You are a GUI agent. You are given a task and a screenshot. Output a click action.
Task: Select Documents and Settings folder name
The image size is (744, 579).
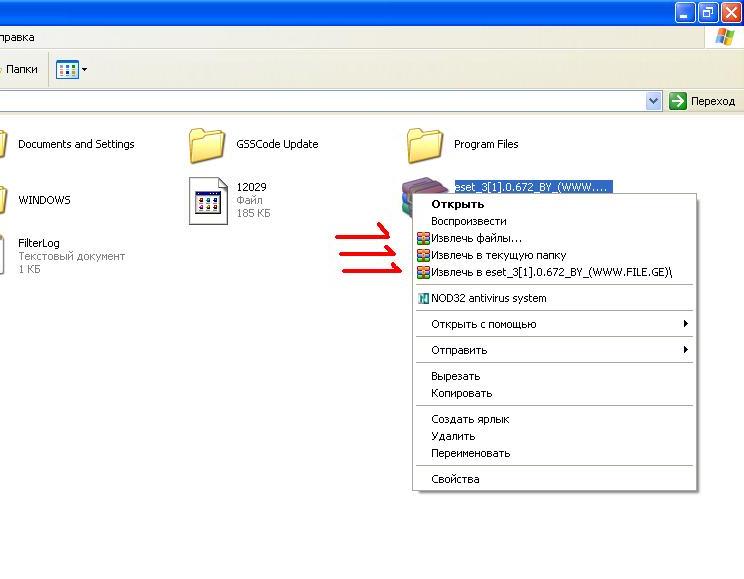tap(76, 144)
